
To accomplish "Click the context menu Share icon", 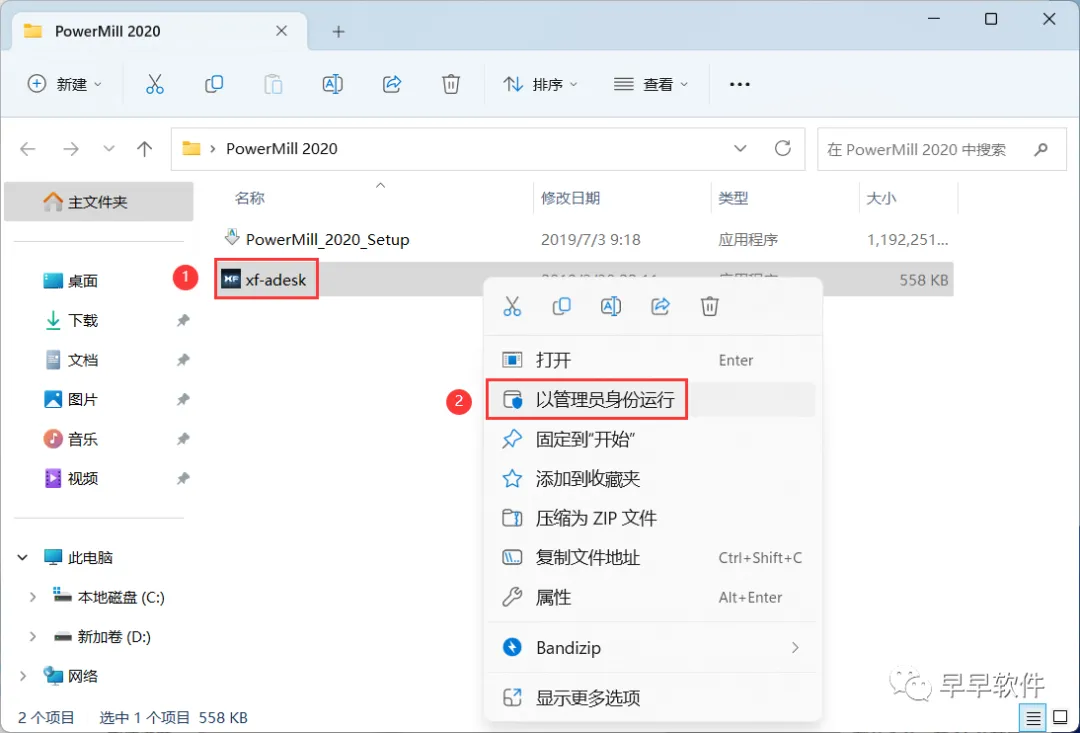I will point(661,306).
